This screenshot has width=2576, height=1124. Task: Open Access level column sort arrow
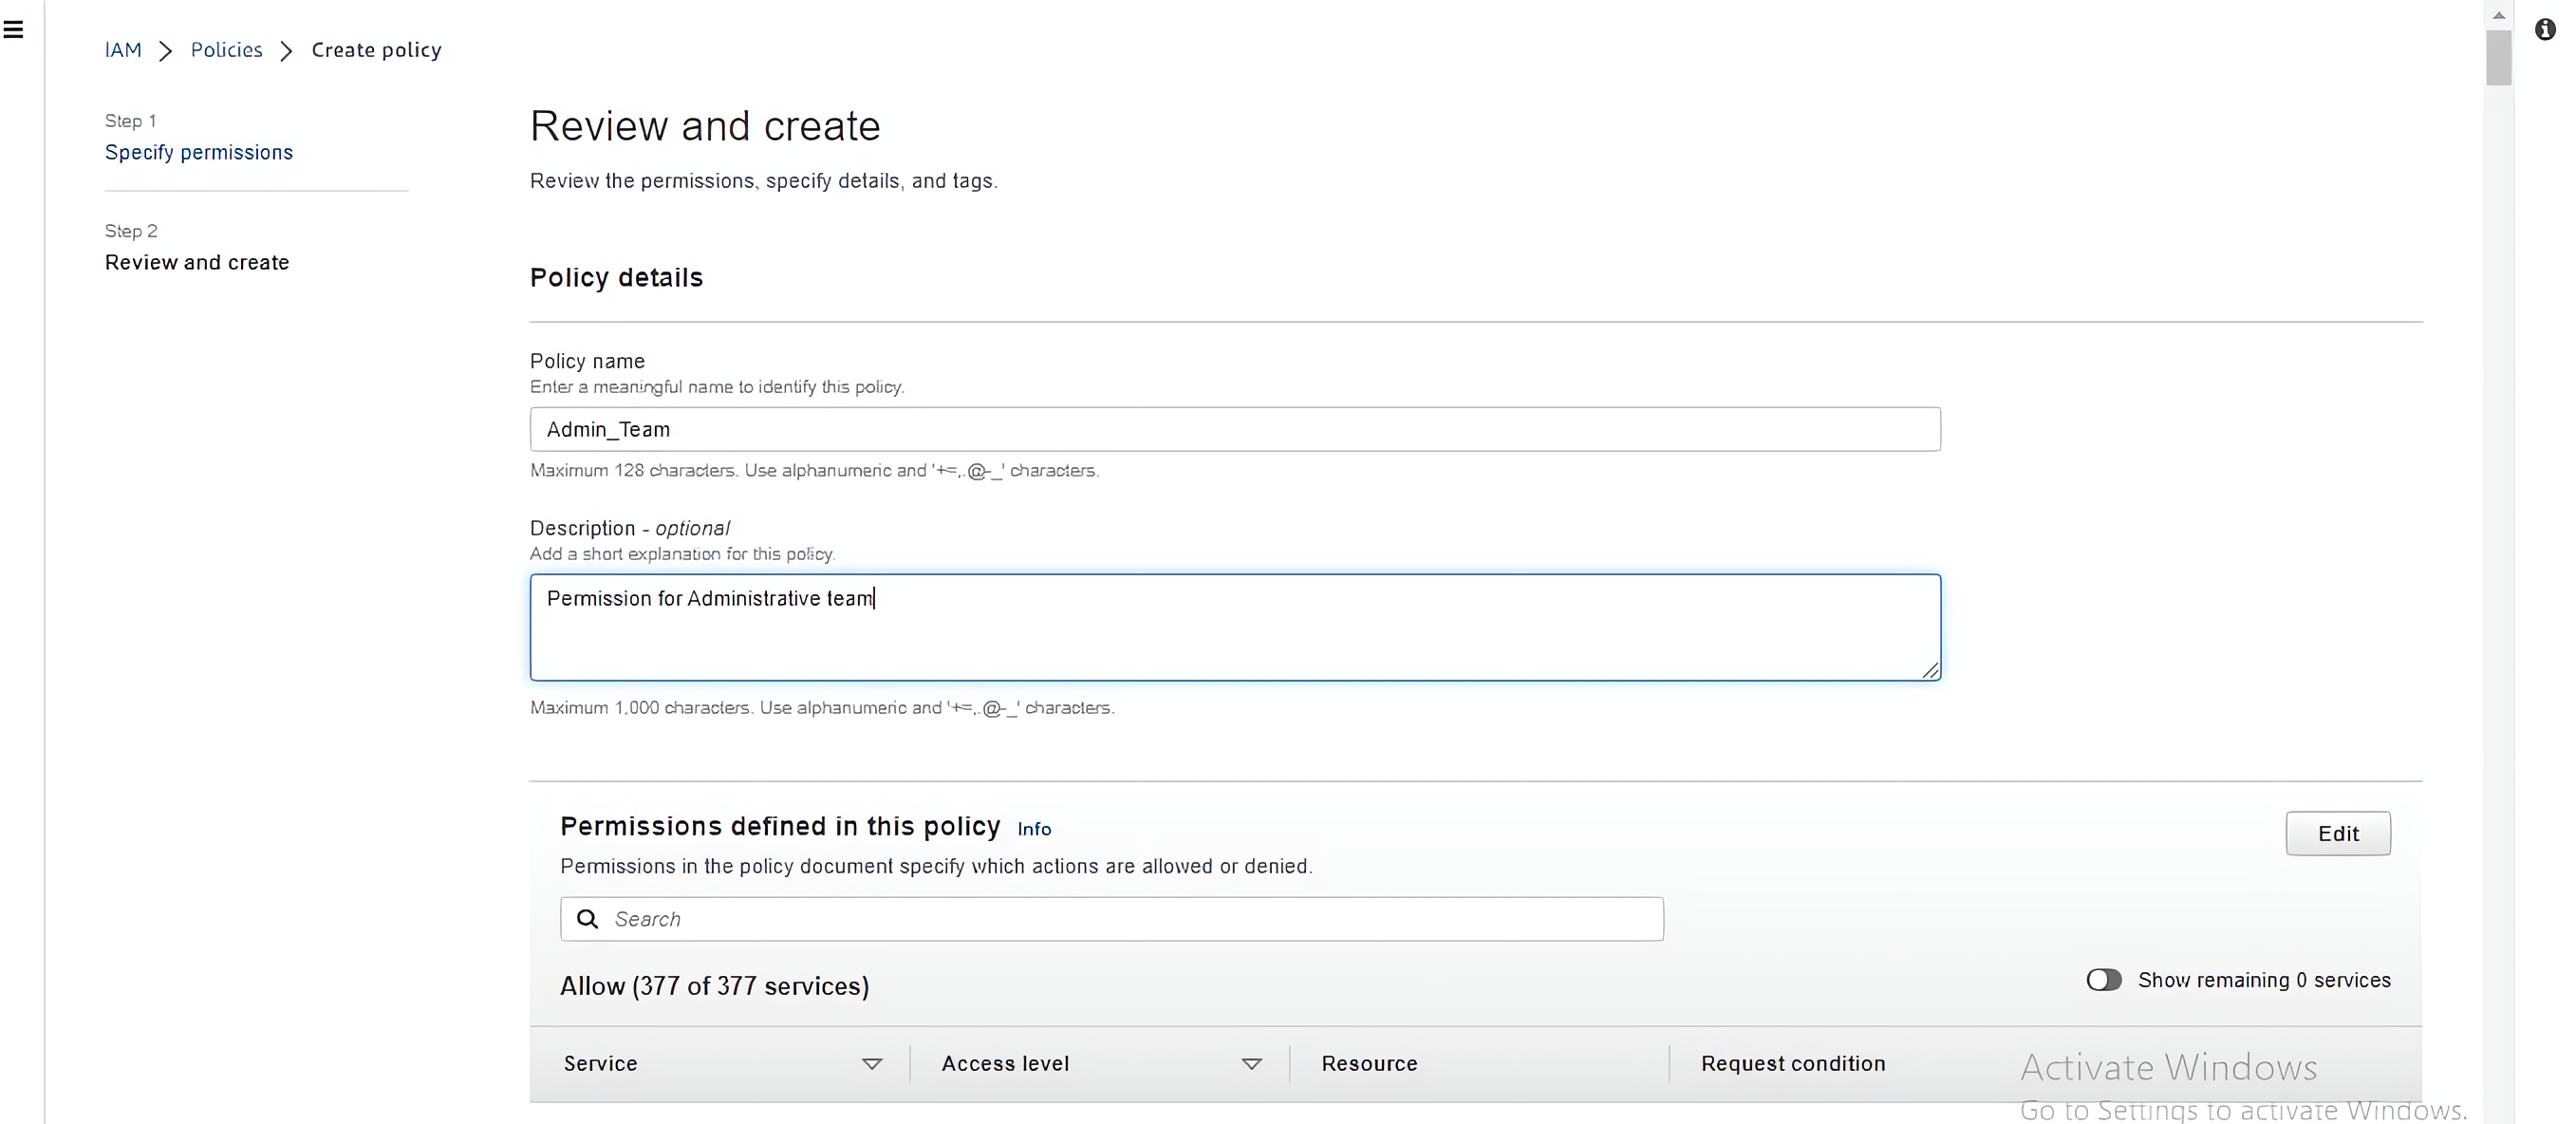[1251, 1064]
